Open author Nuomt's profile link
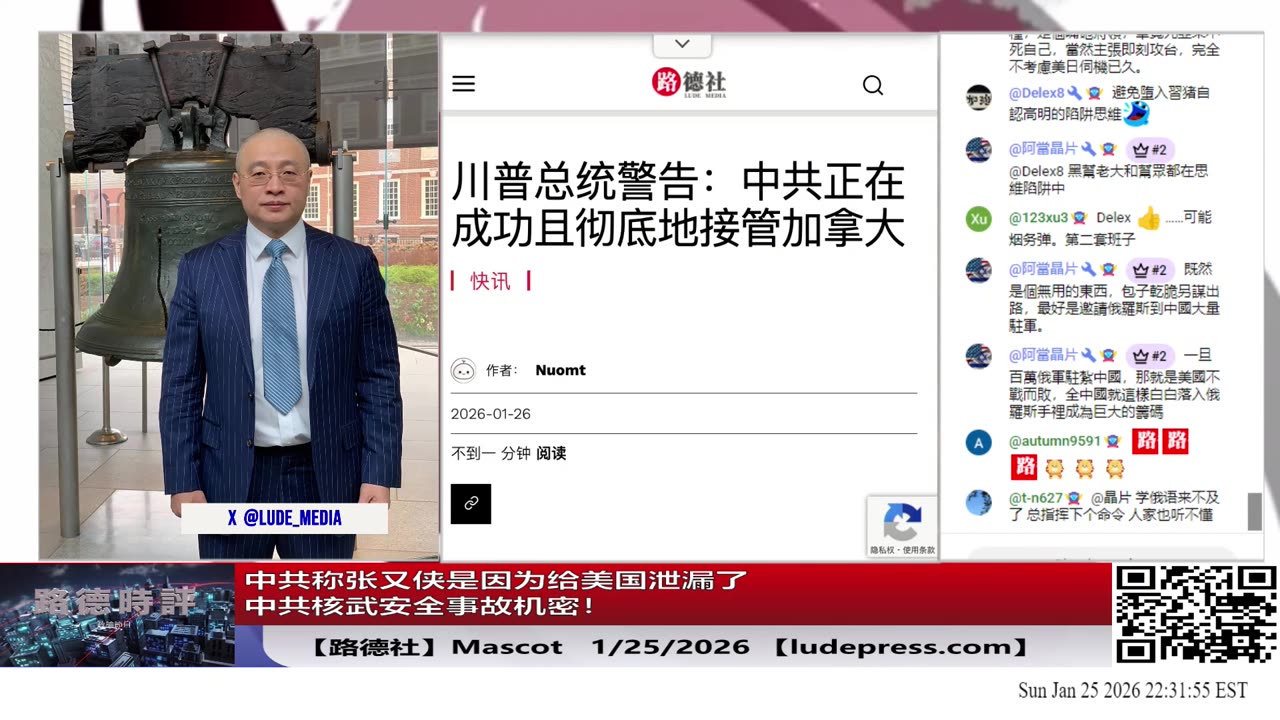The width and height of the screenshot is (1280, 720). (560, 370)
